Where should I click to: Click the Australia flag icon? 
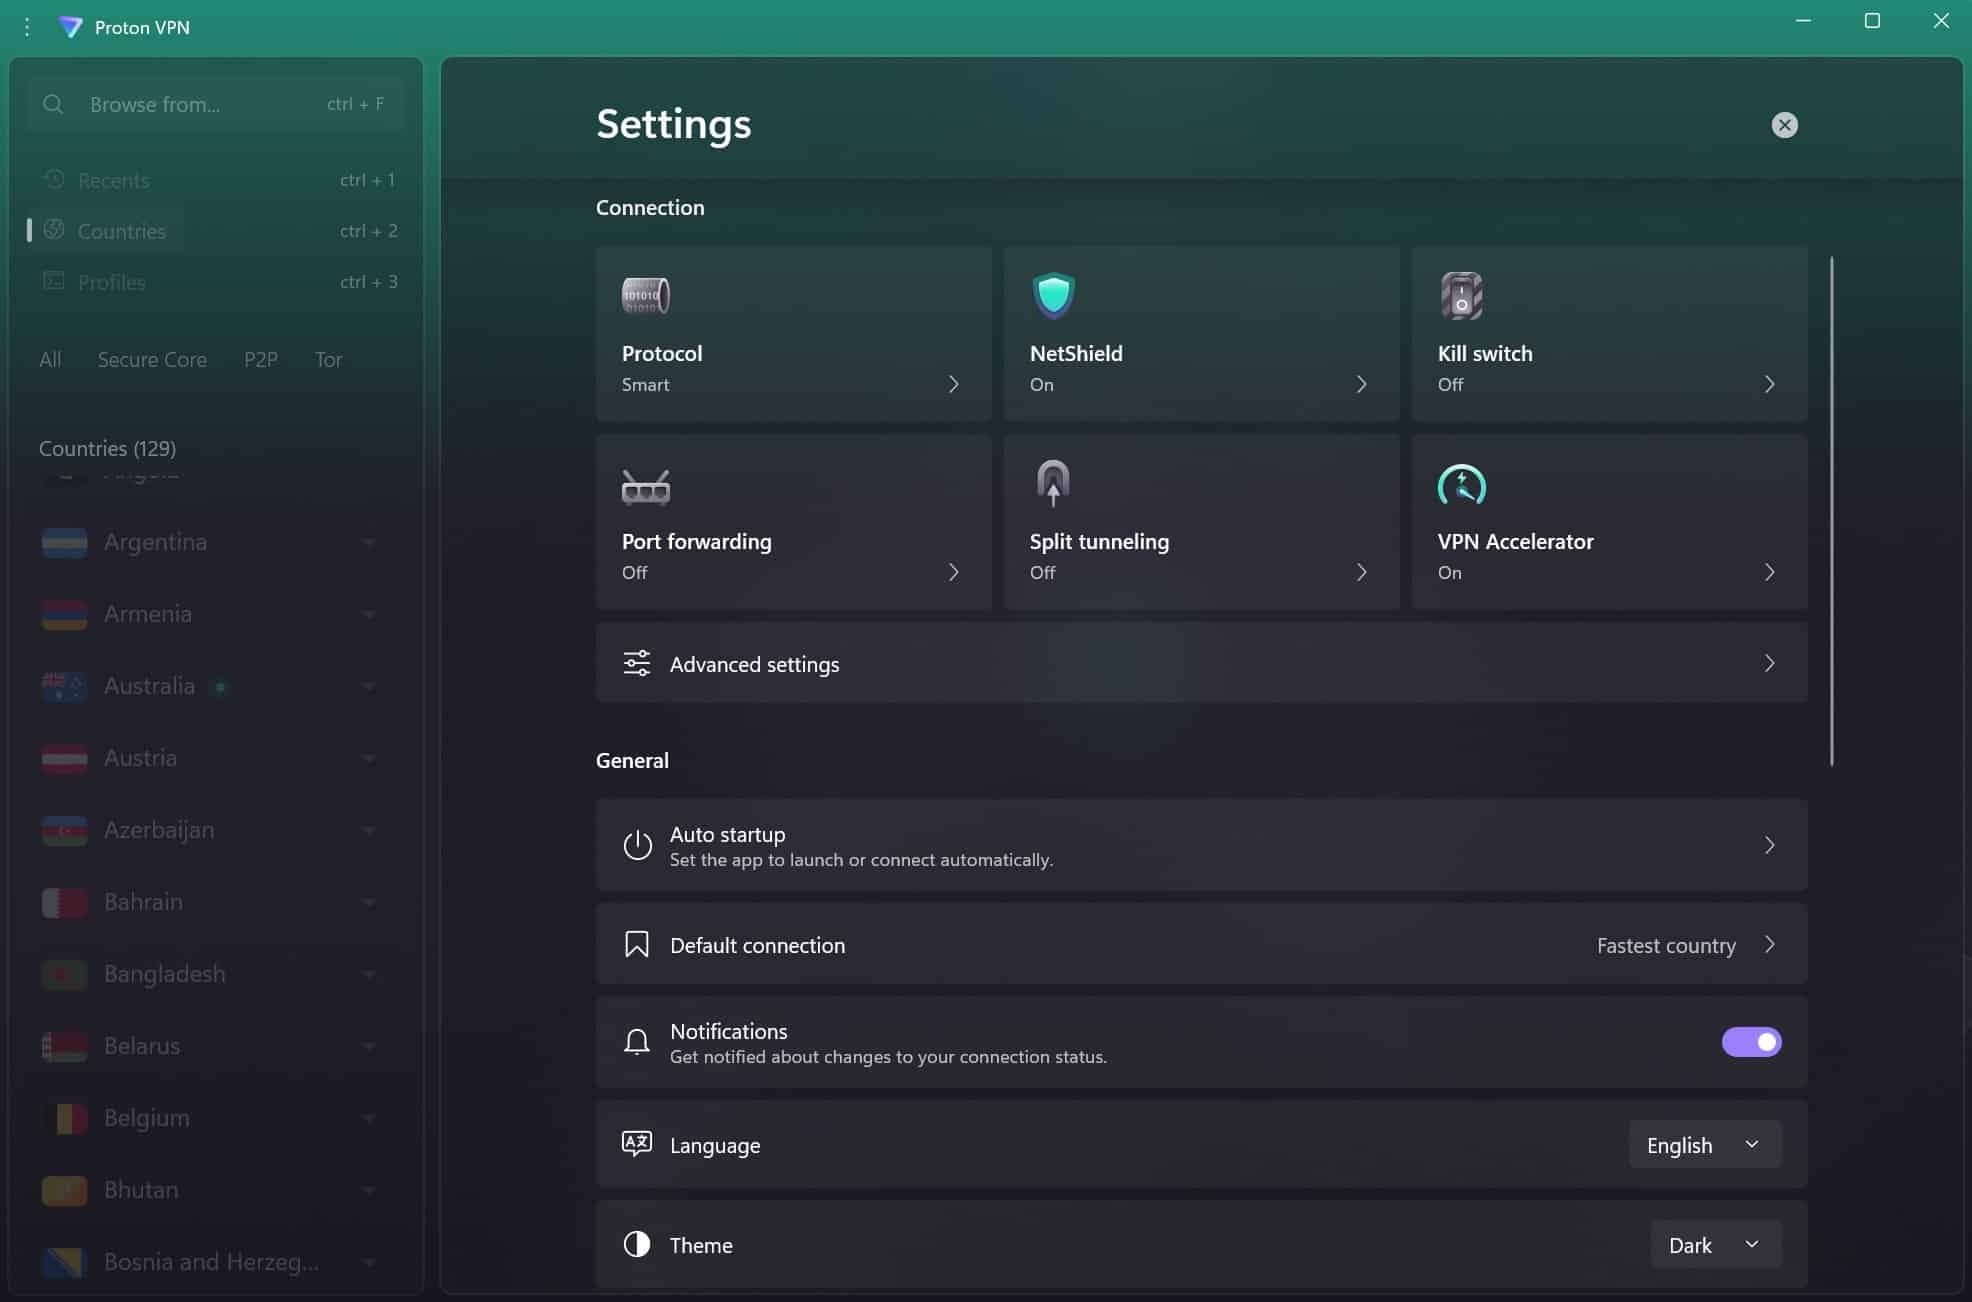[x=64, y=686]
